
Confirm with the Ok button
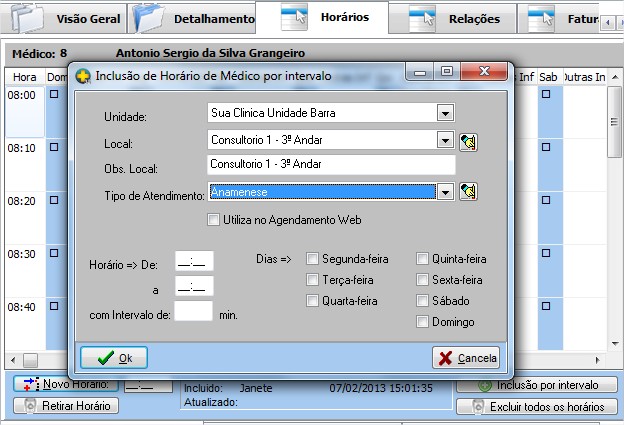click(114, 358)
